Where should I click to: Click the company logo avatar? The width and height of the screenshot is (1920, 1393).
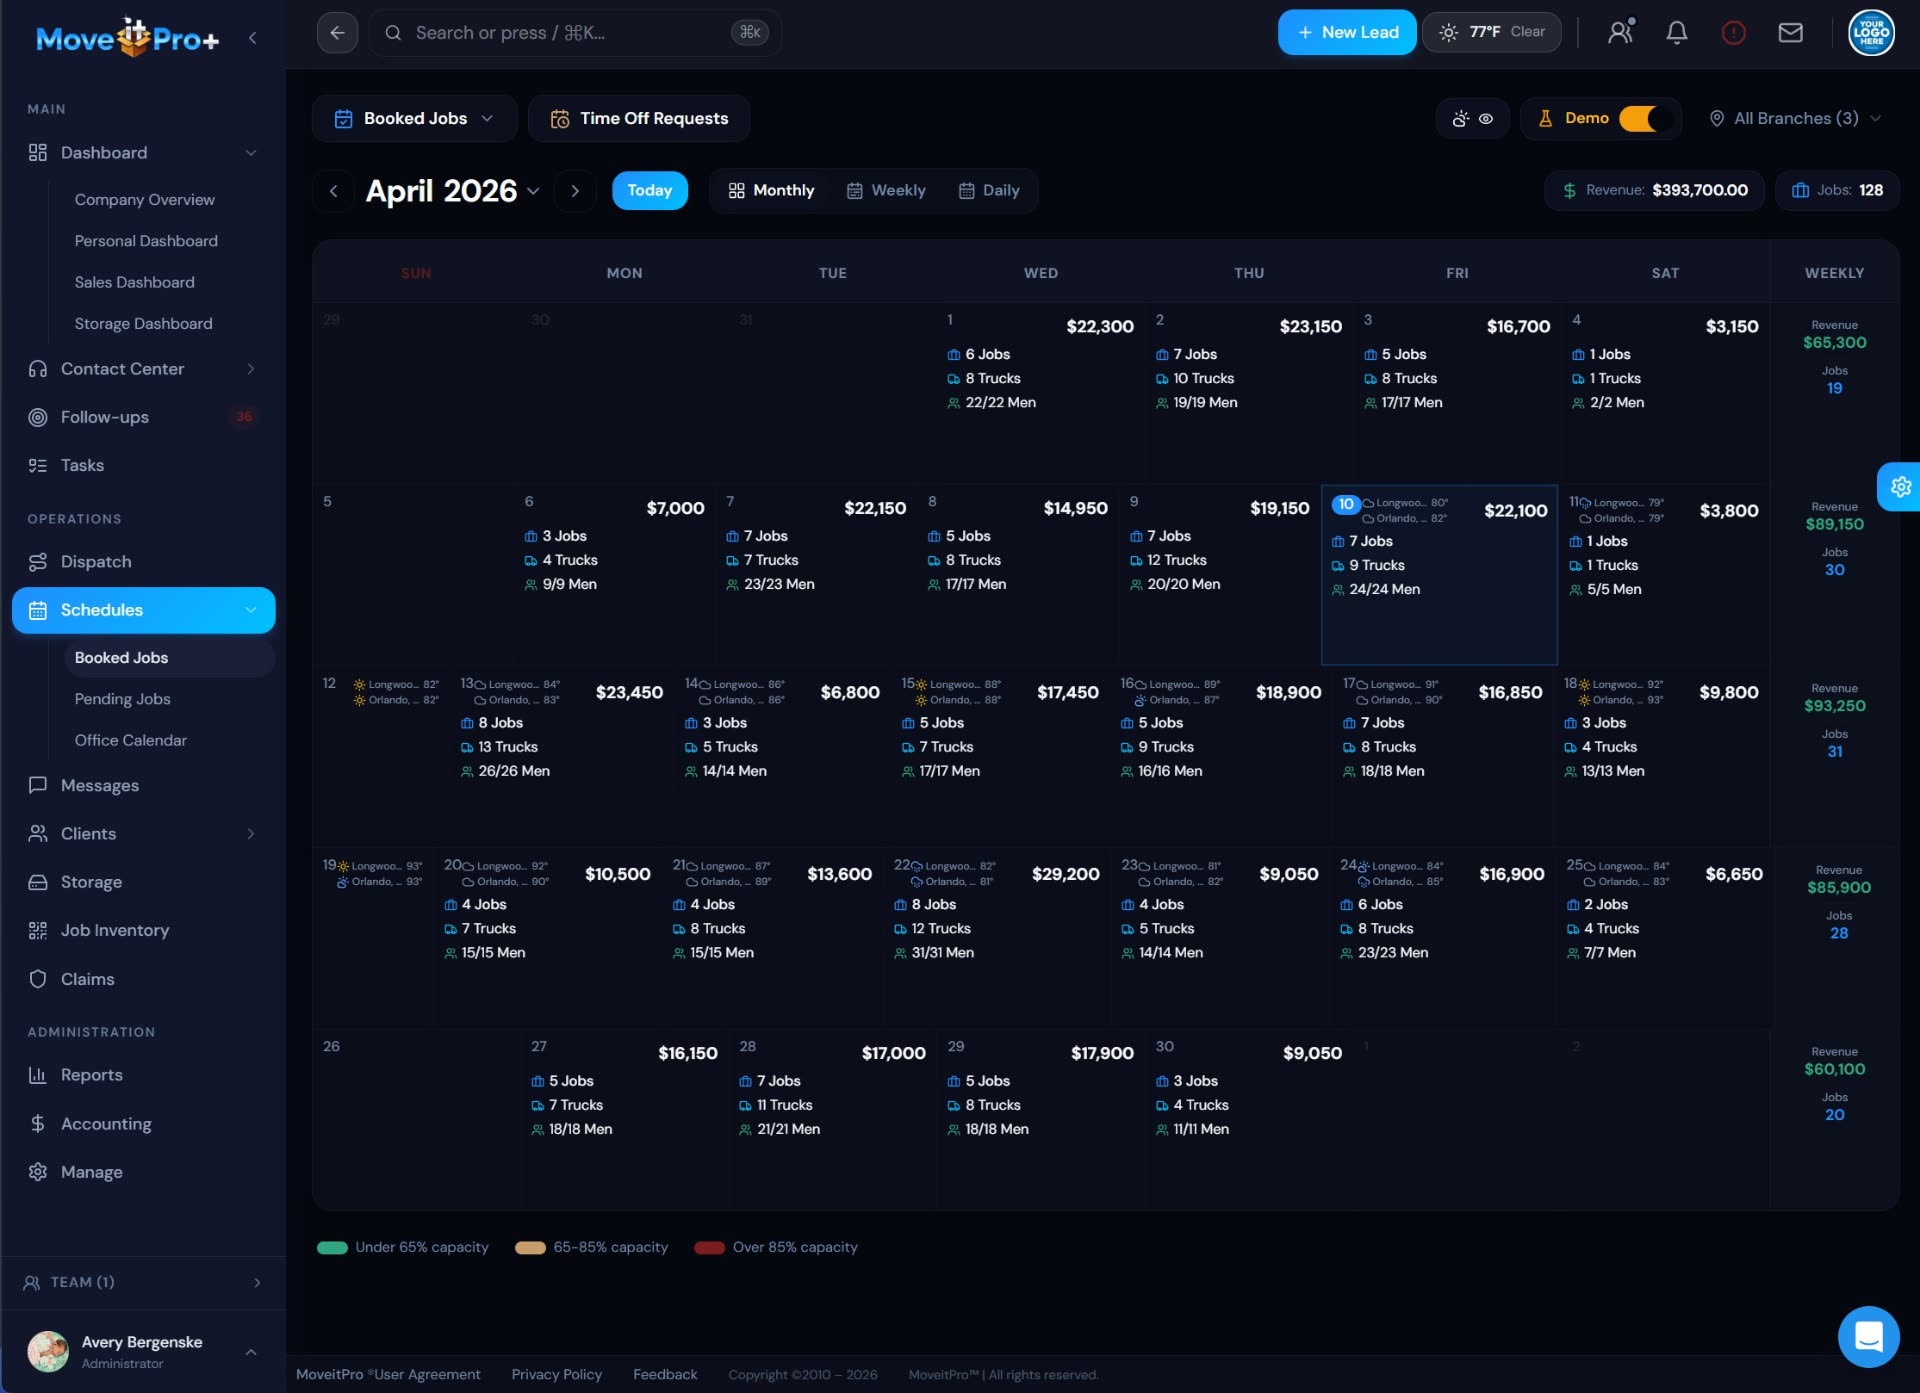[x=1871, y=33]
